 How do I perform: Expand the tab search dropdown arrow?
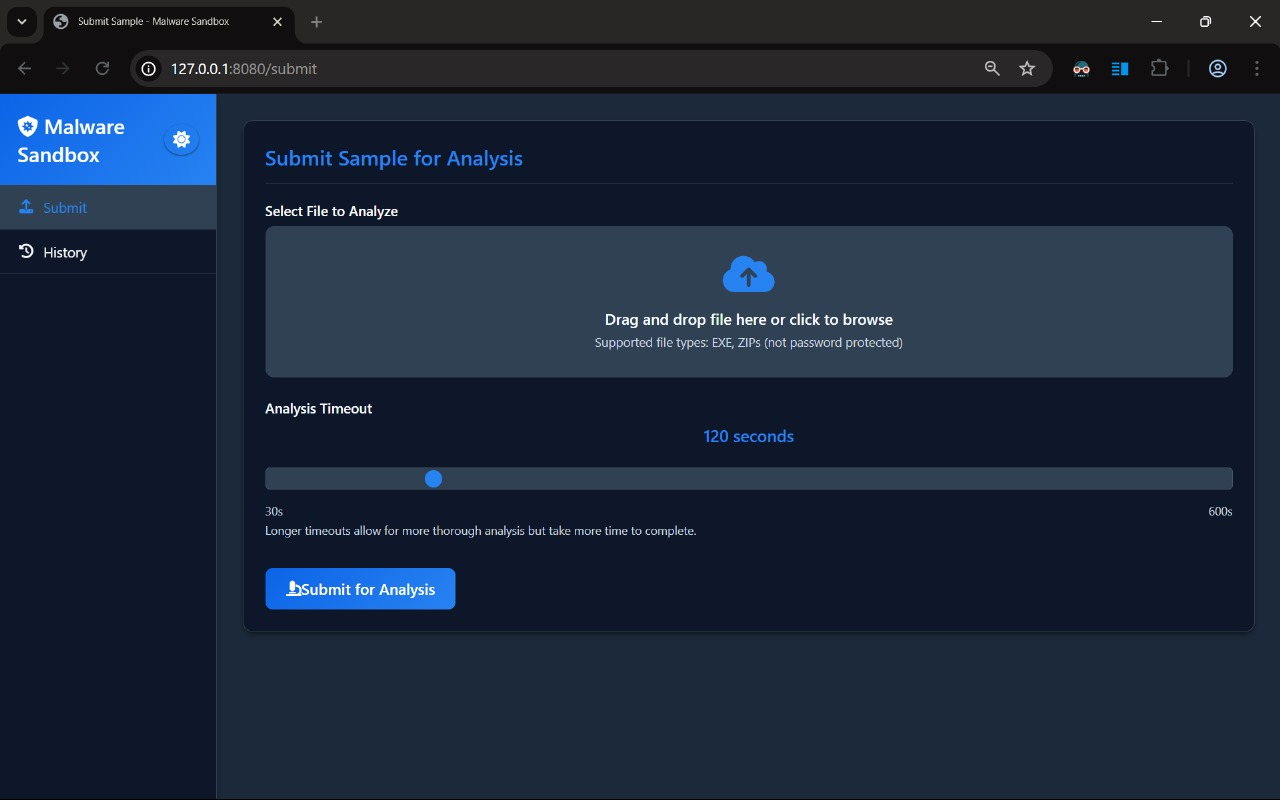pos(21,22)
